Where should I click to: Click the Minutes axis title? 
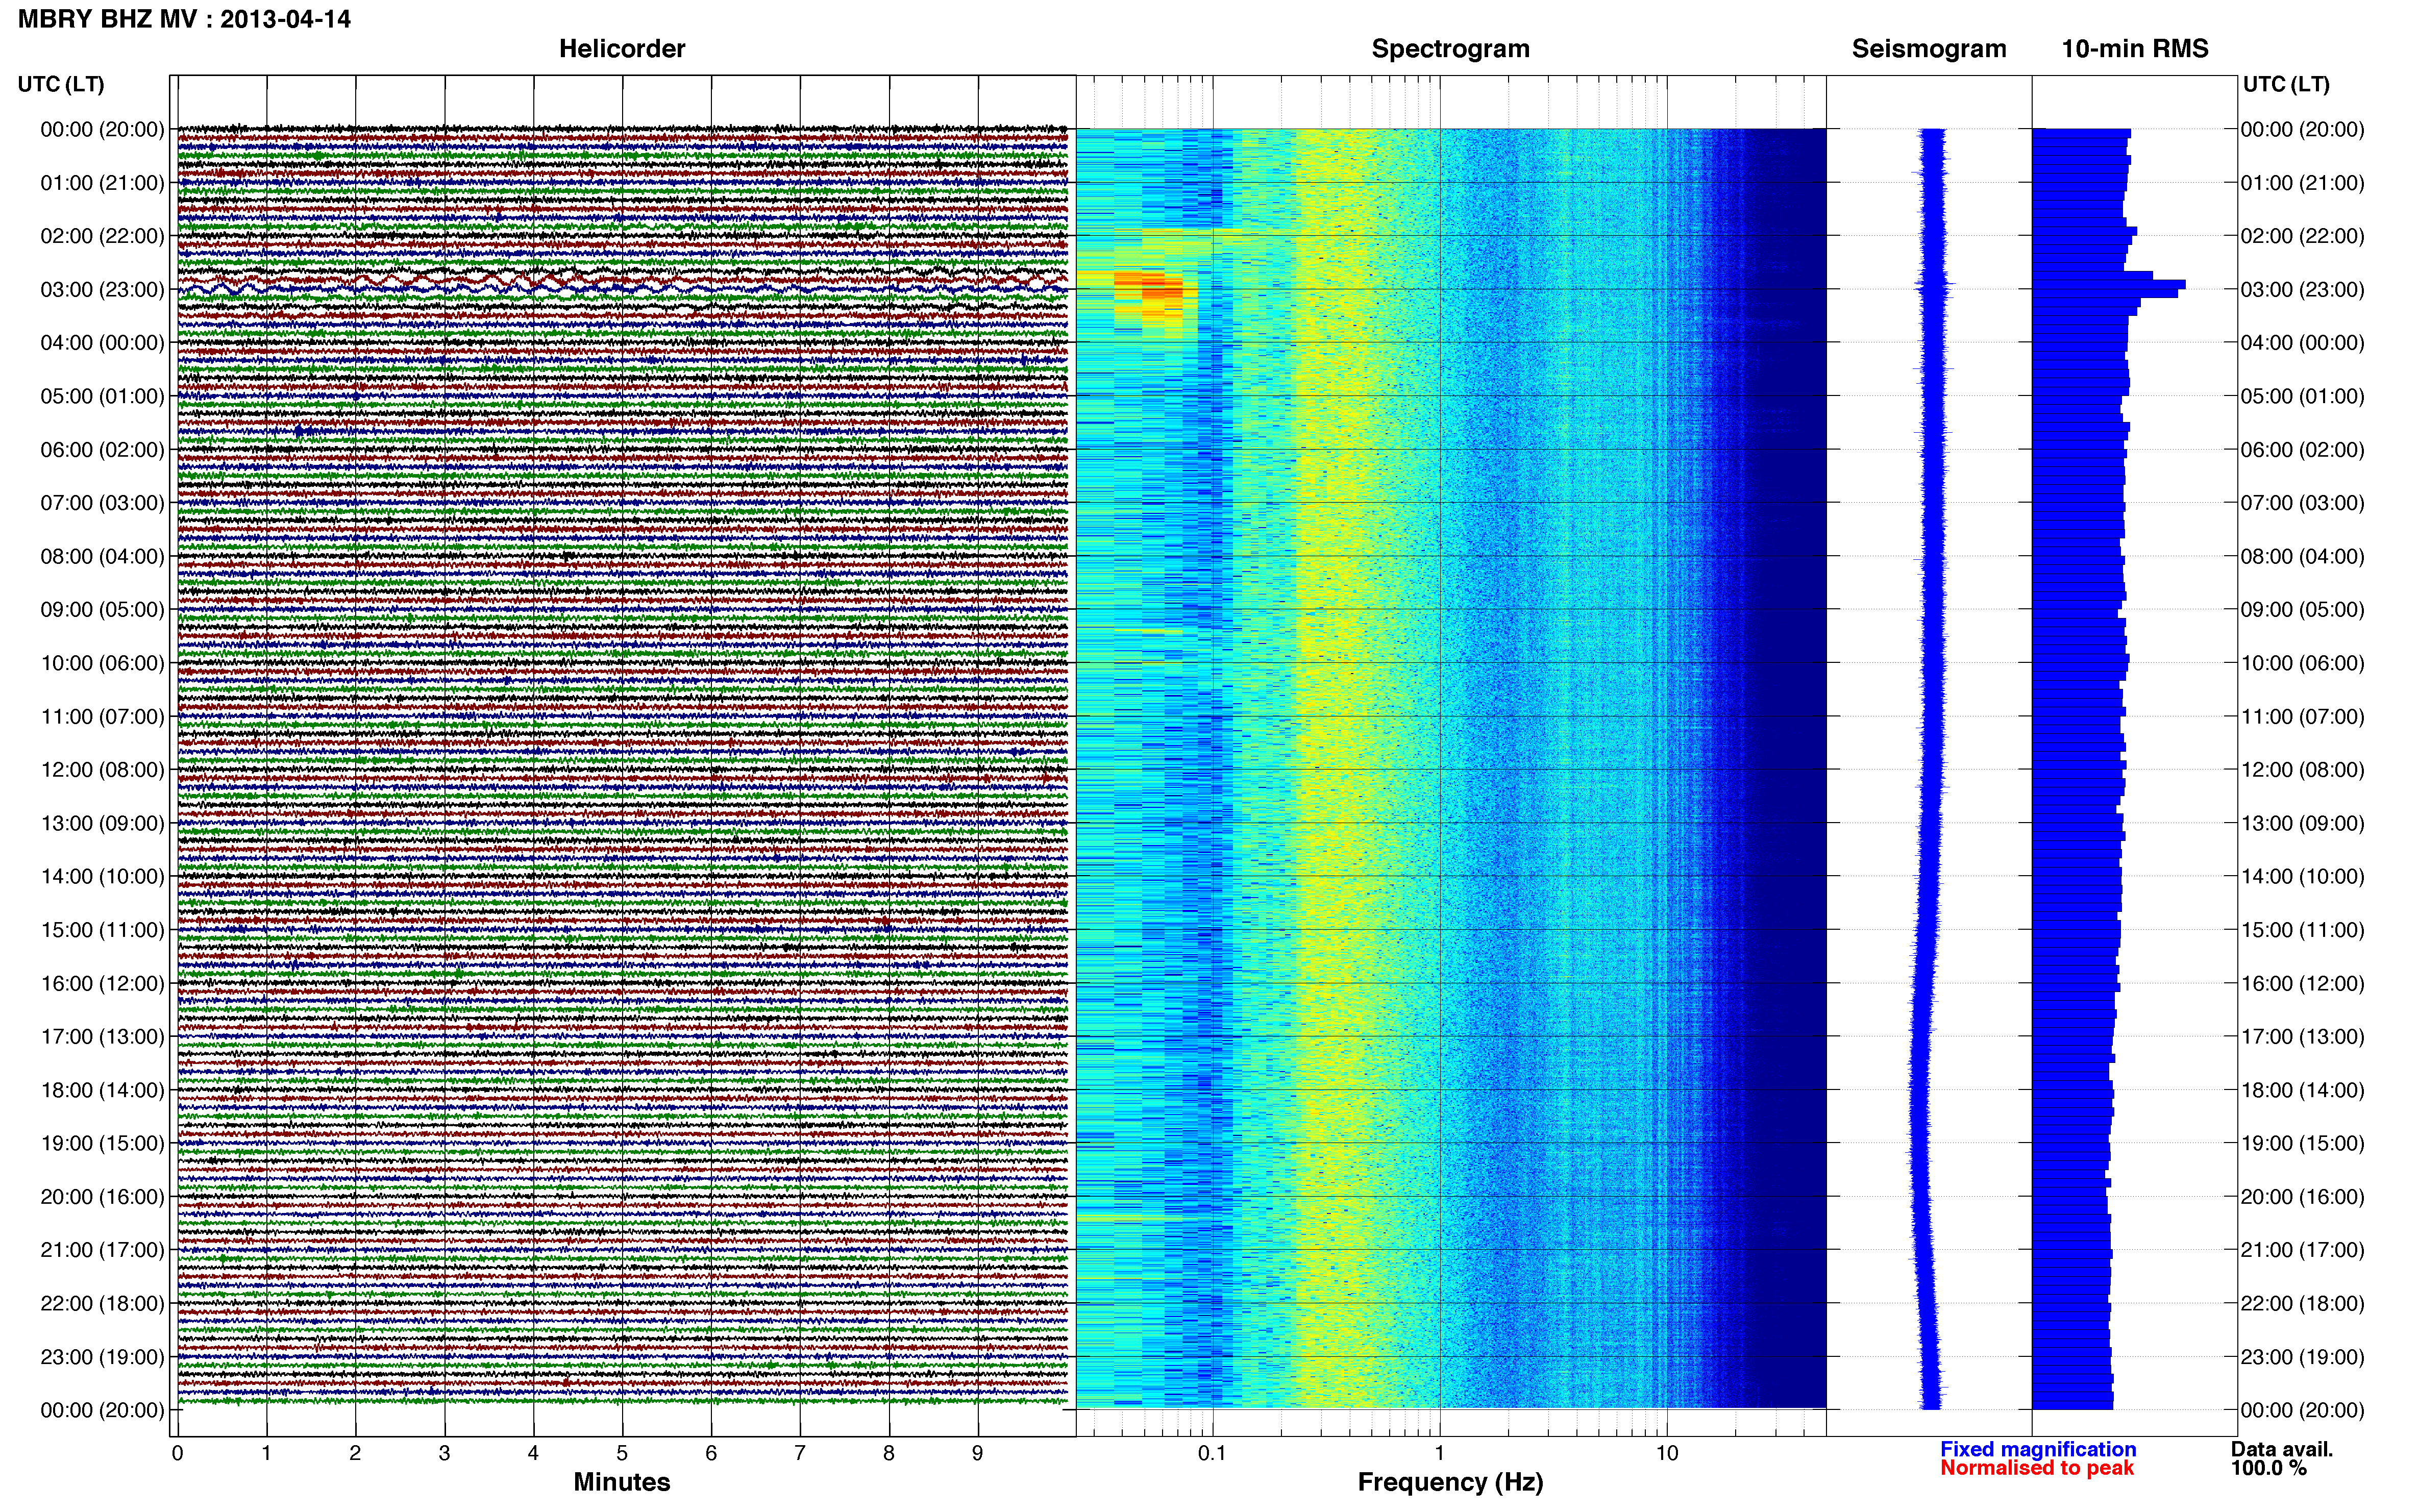622,1482
